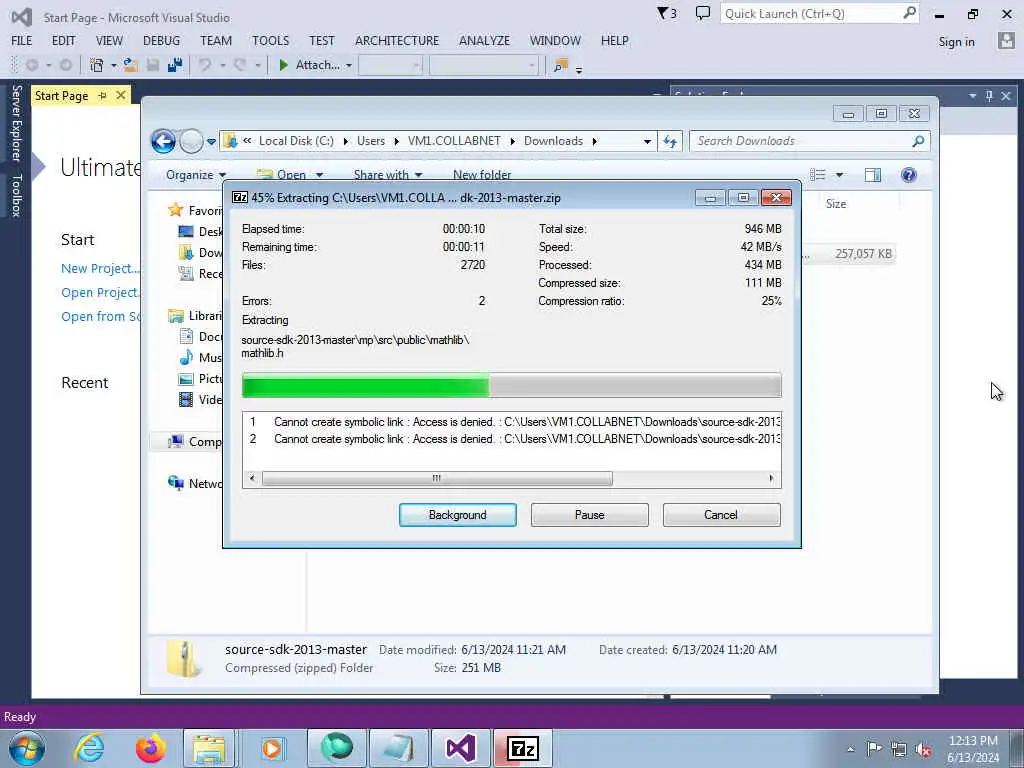Click the error list right scroll arrow

[771, 479]
